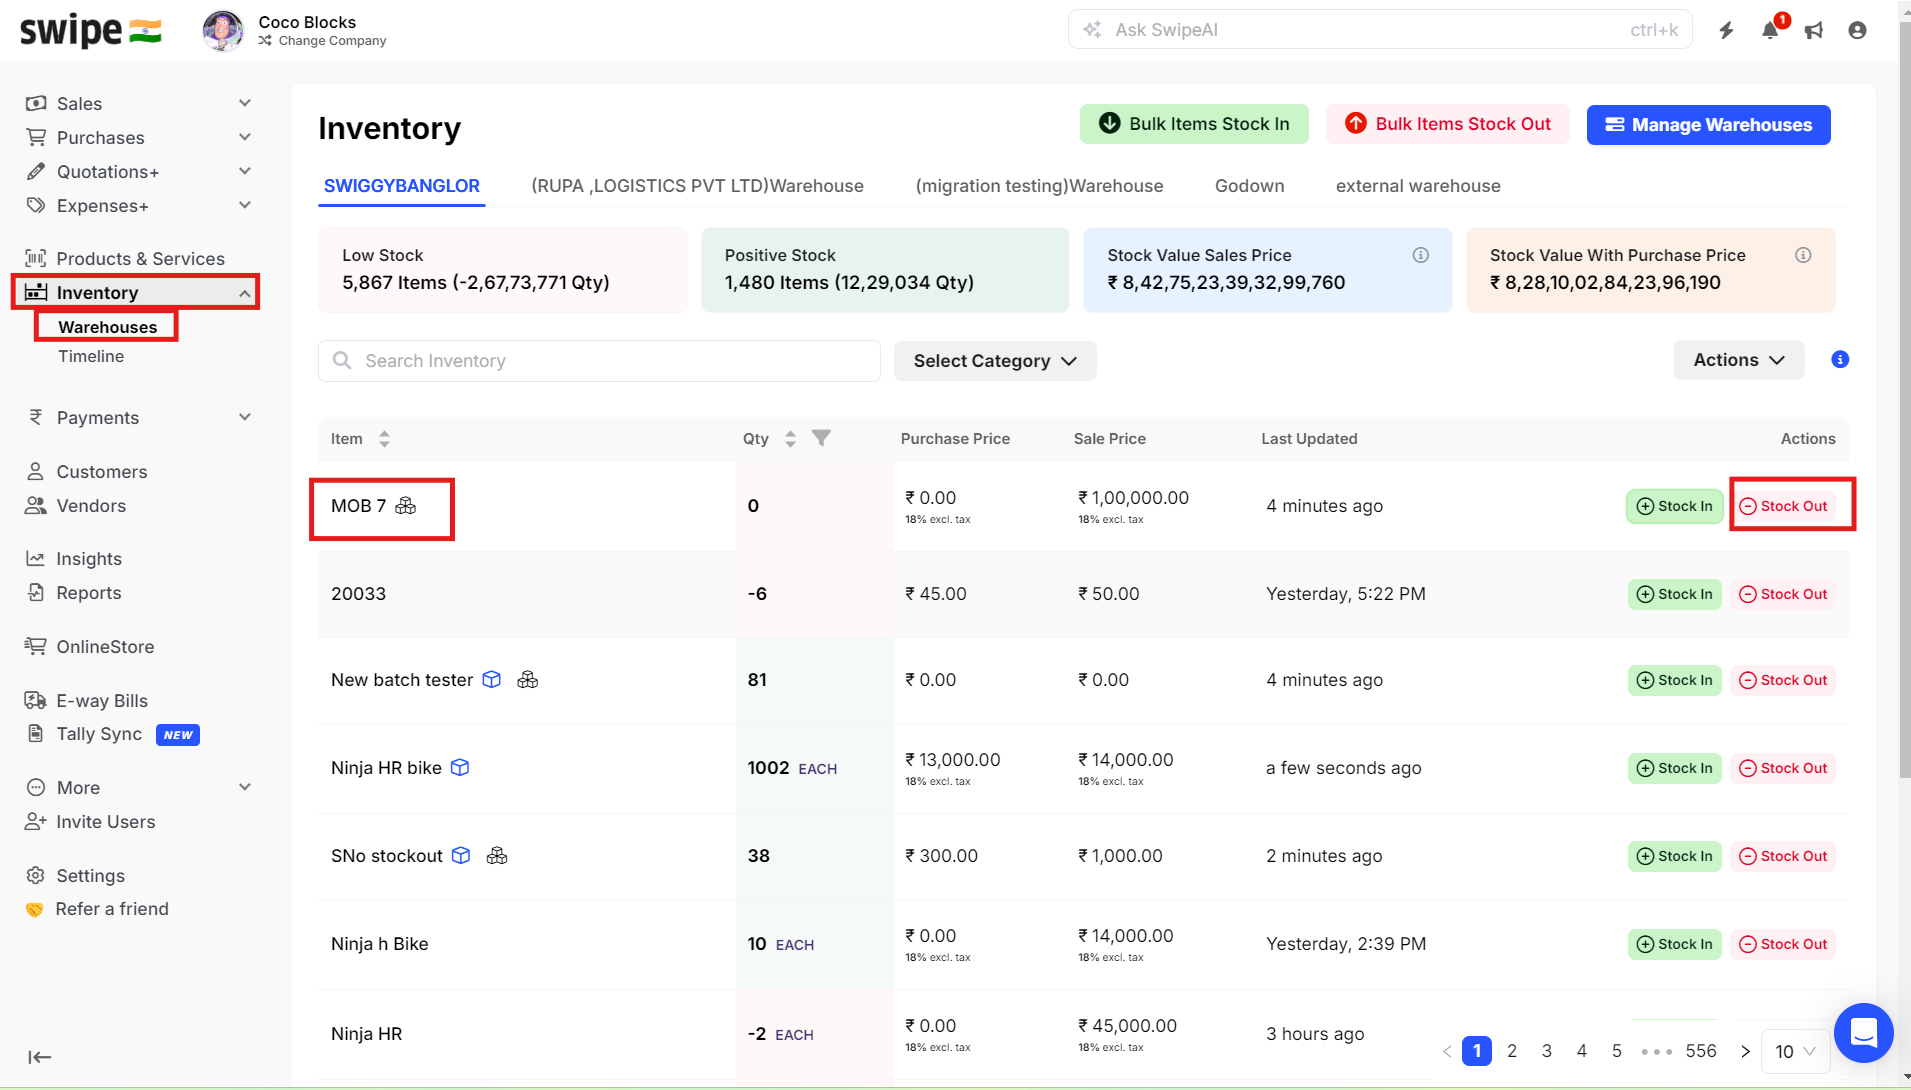Open the Actions dropdown menu
Screen dimensions: 1911x1090
point(1738,360)
